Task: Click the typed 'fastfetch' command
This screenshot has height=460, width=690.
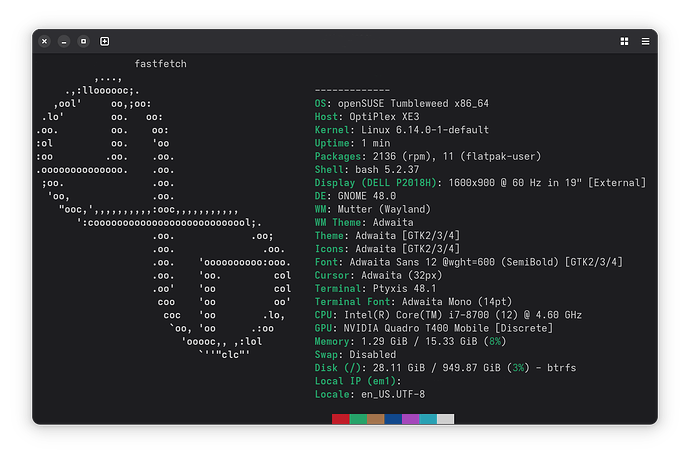Action: click(160, 64)
